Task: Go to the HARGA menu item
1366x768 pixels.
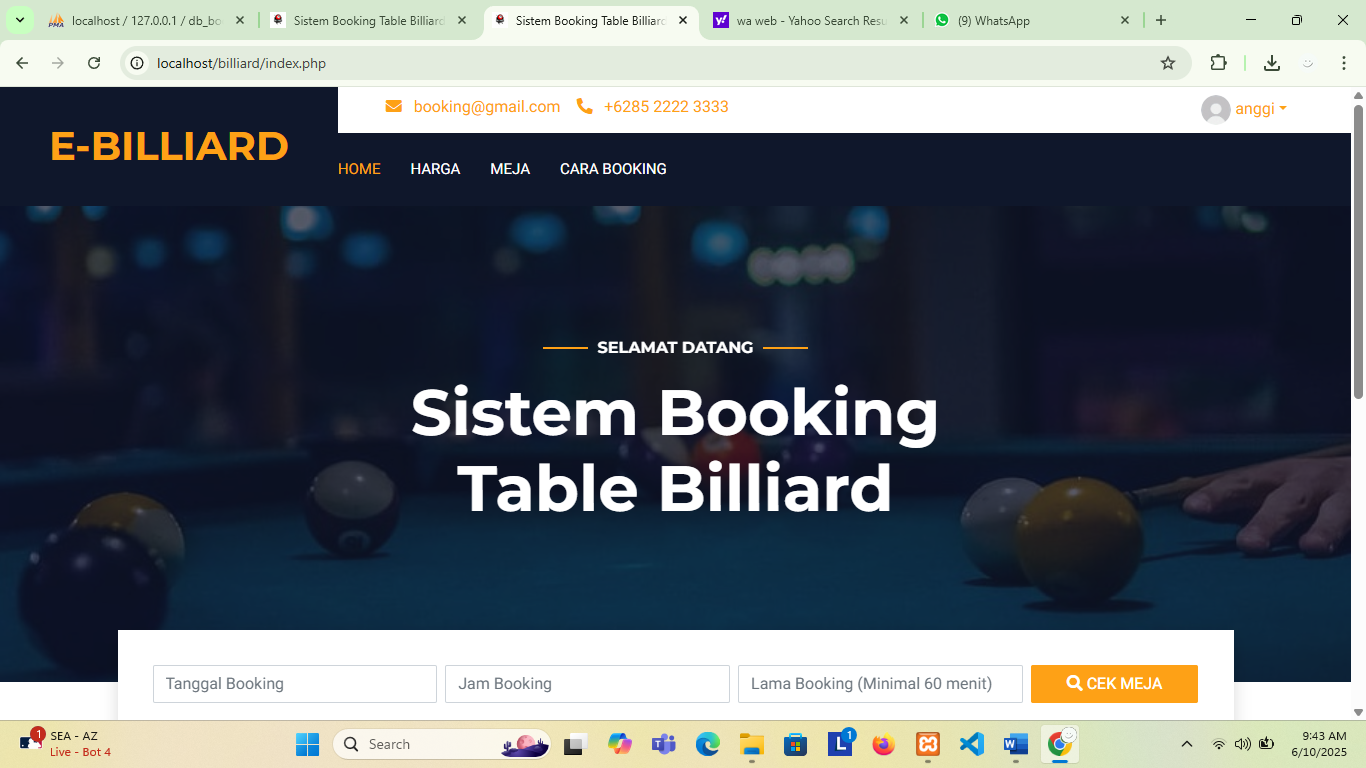Action: click(x=435, y=169)
